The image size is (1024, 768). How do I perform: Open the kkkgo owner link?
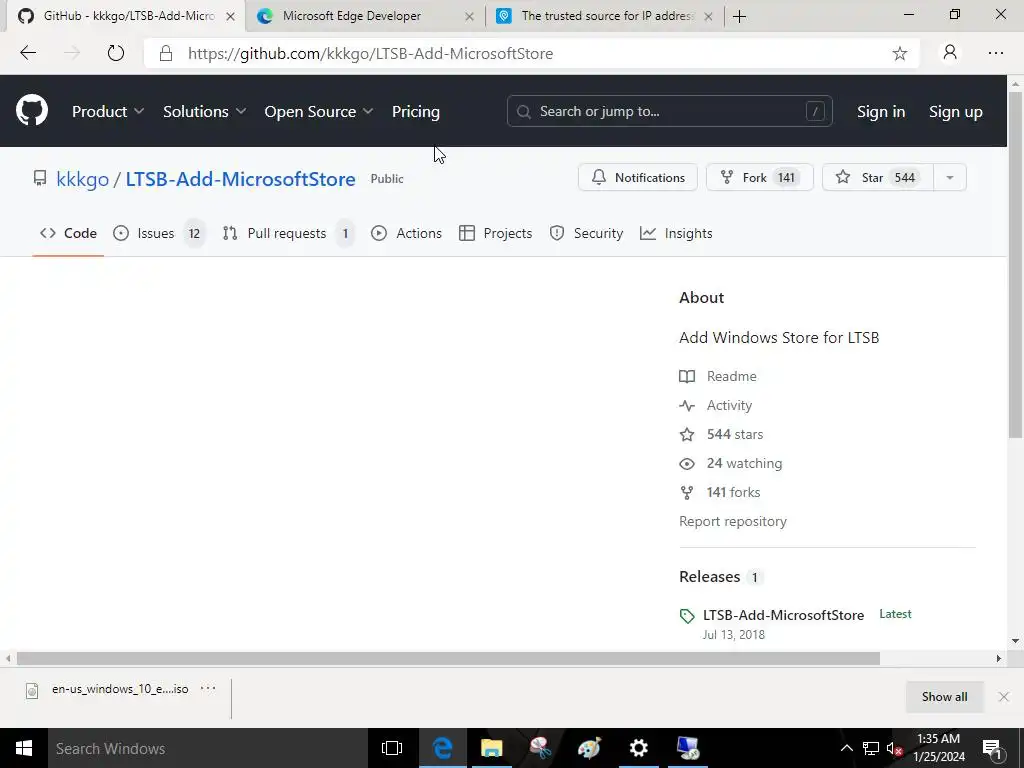pos(82,179)
